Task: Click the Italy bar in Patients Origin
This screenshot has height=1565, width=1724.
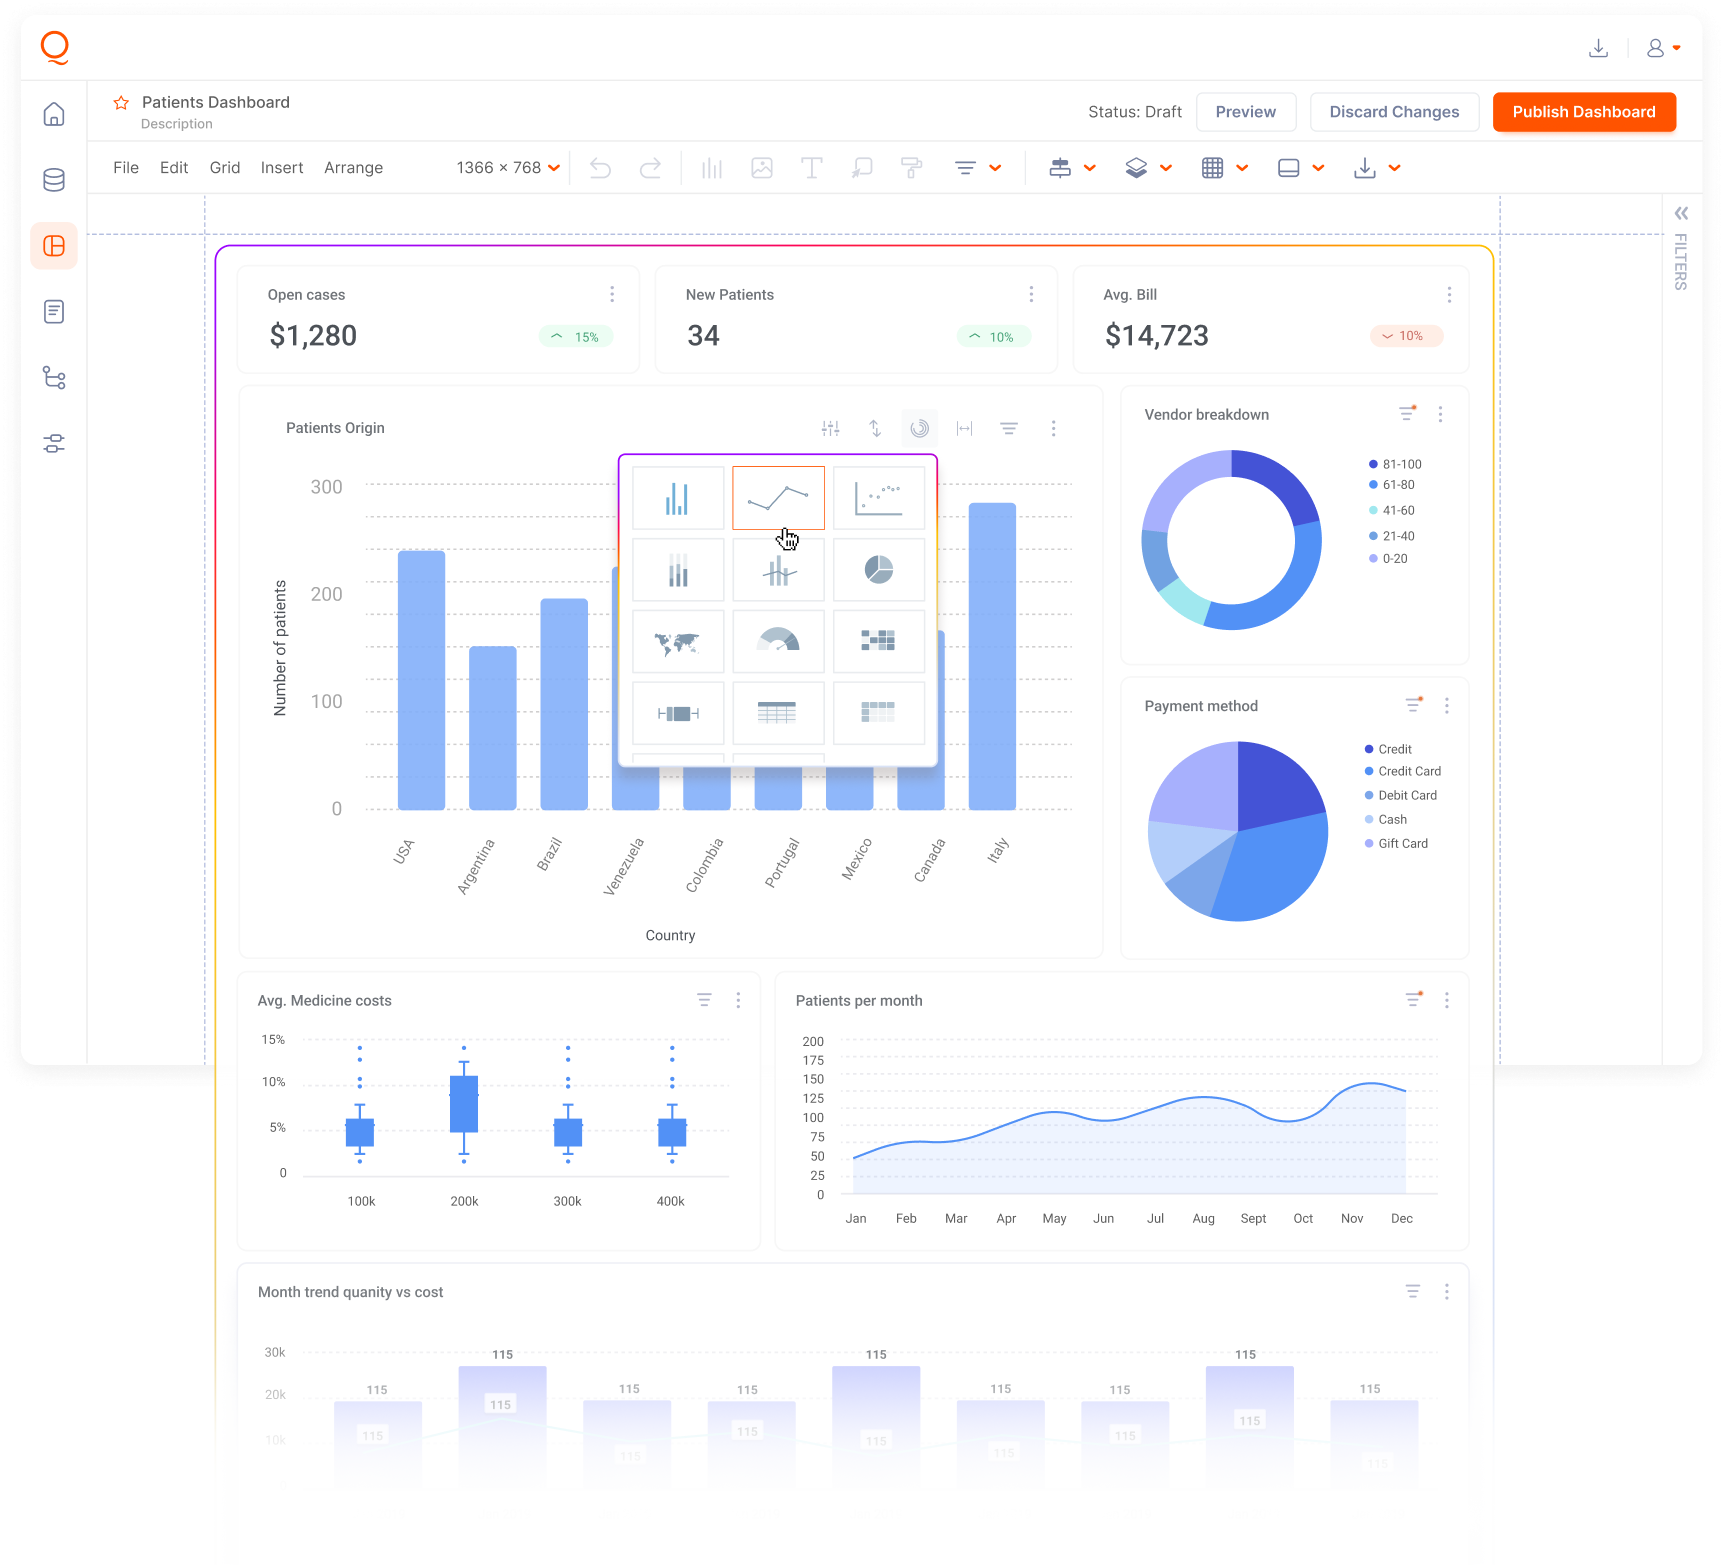Action: click(x=992, y=655)
